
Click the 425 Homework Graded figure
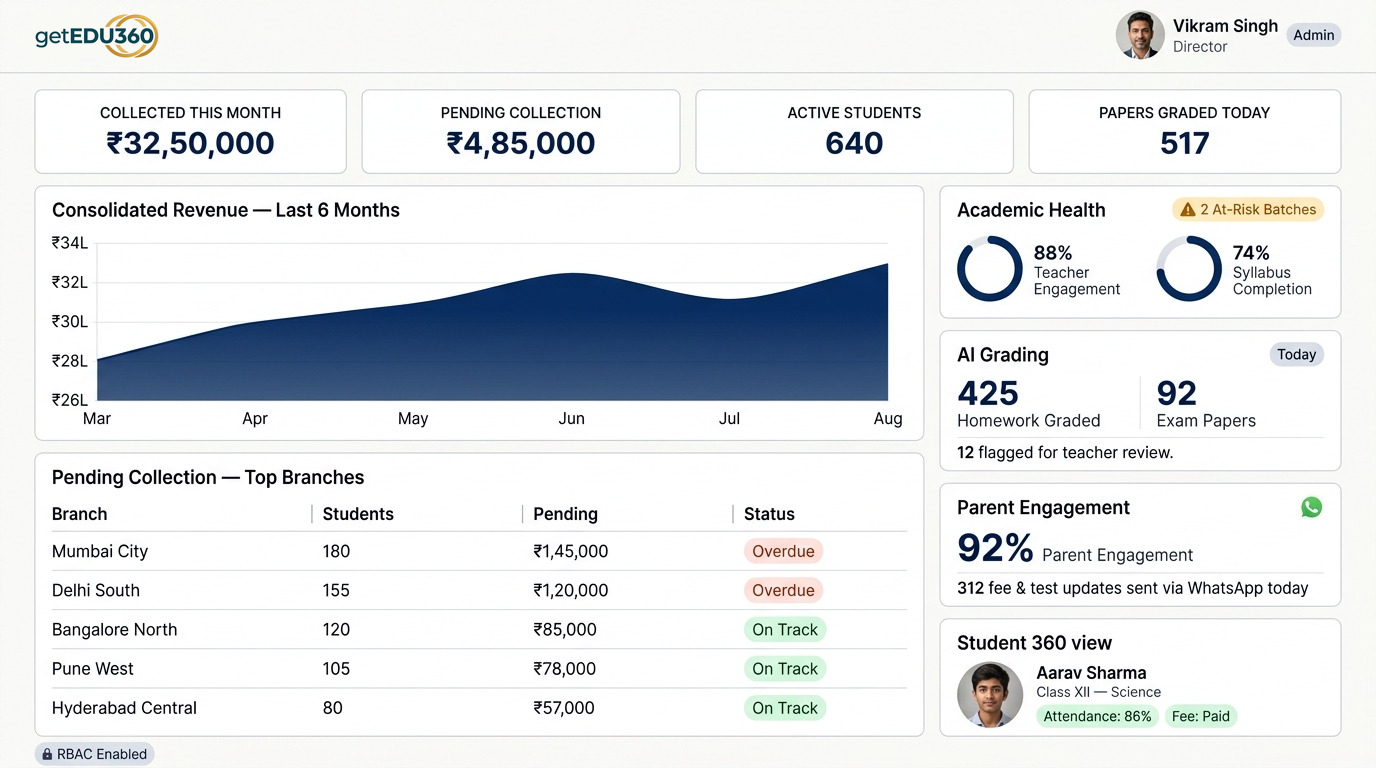pyautogui.click(x=988, y=393)
